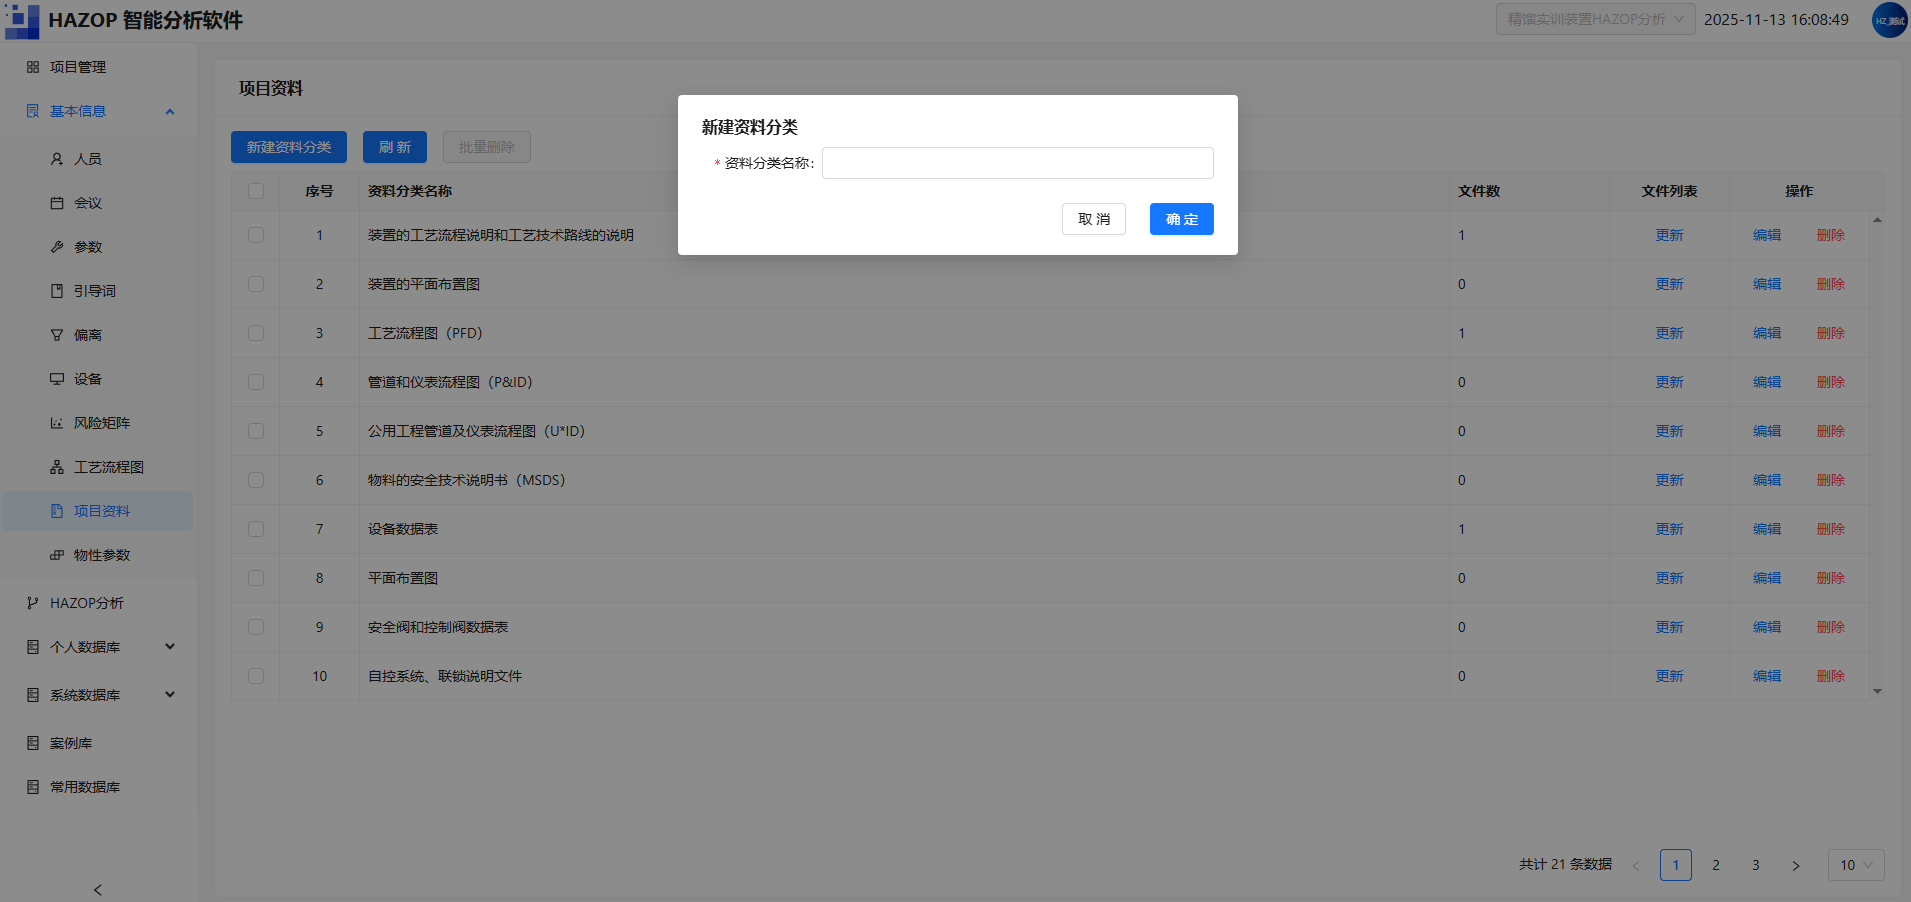1911x902 pixels.
Task: Go to page 2
Action: (x=1716, y=865)
